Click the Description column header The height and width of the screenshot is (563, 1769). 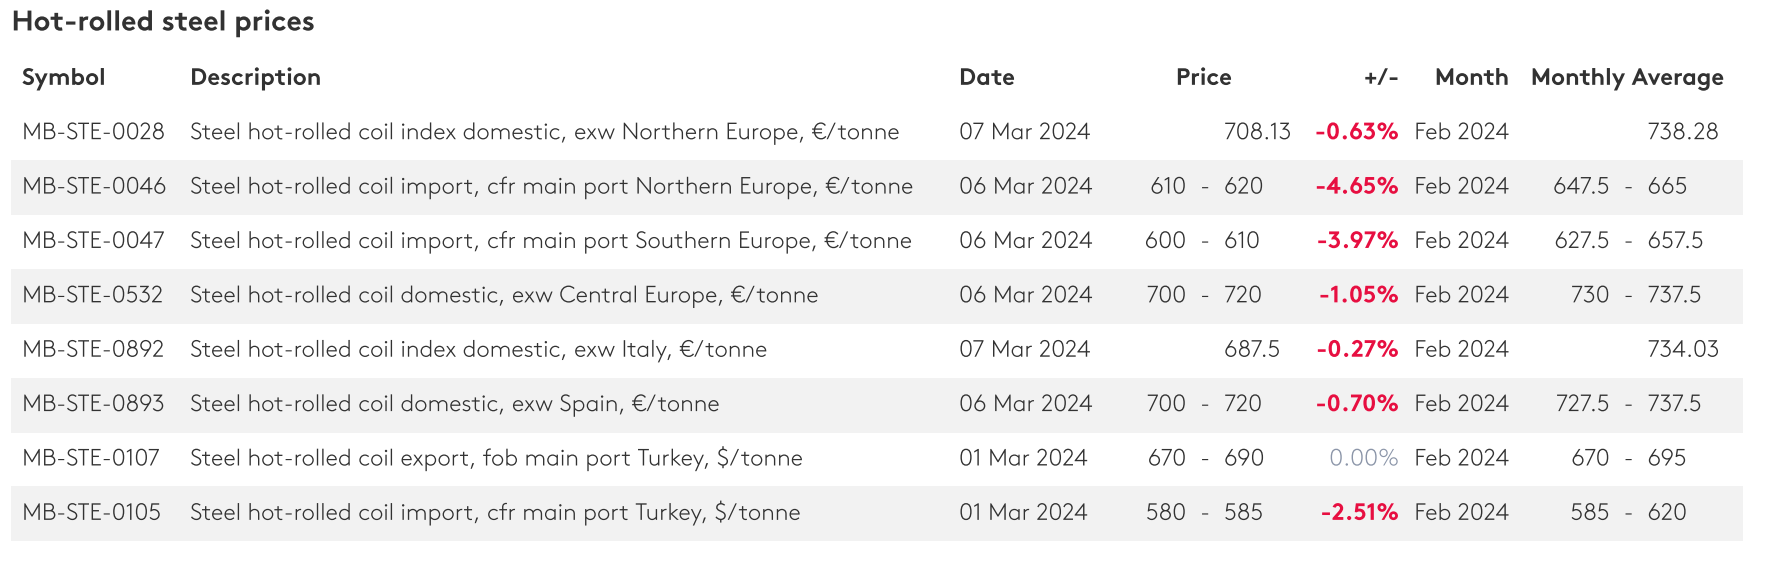click(x=255, y=78)
